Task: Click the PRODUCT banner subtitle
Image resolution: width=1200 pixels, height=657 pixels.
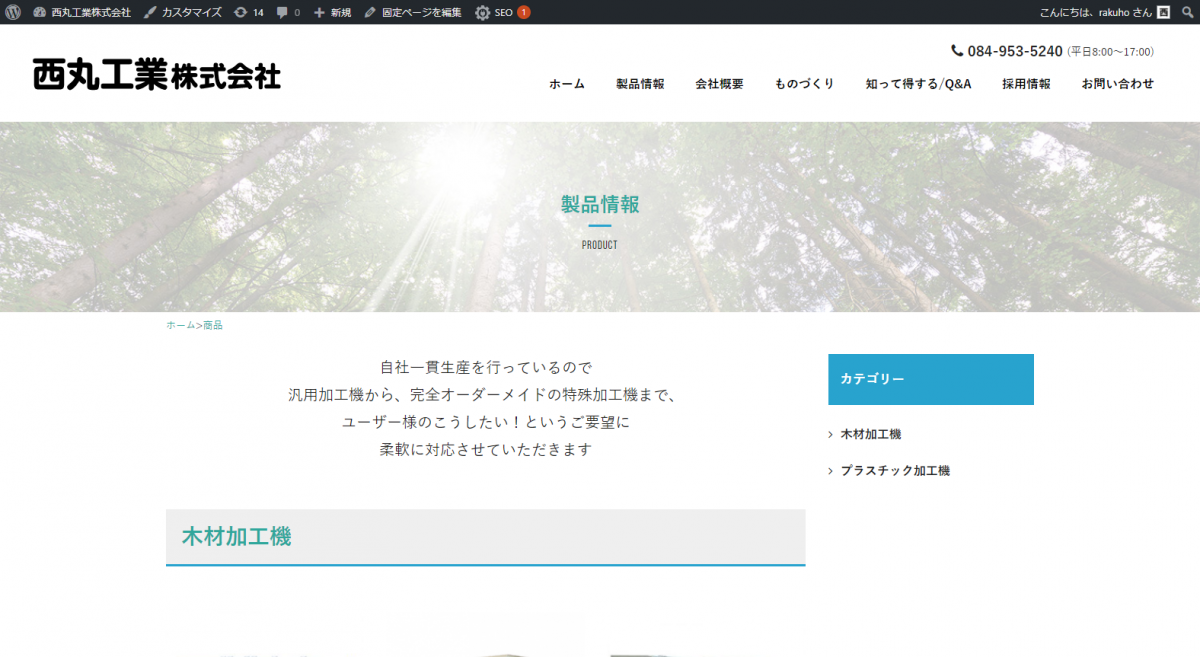Action: point(600,245)
